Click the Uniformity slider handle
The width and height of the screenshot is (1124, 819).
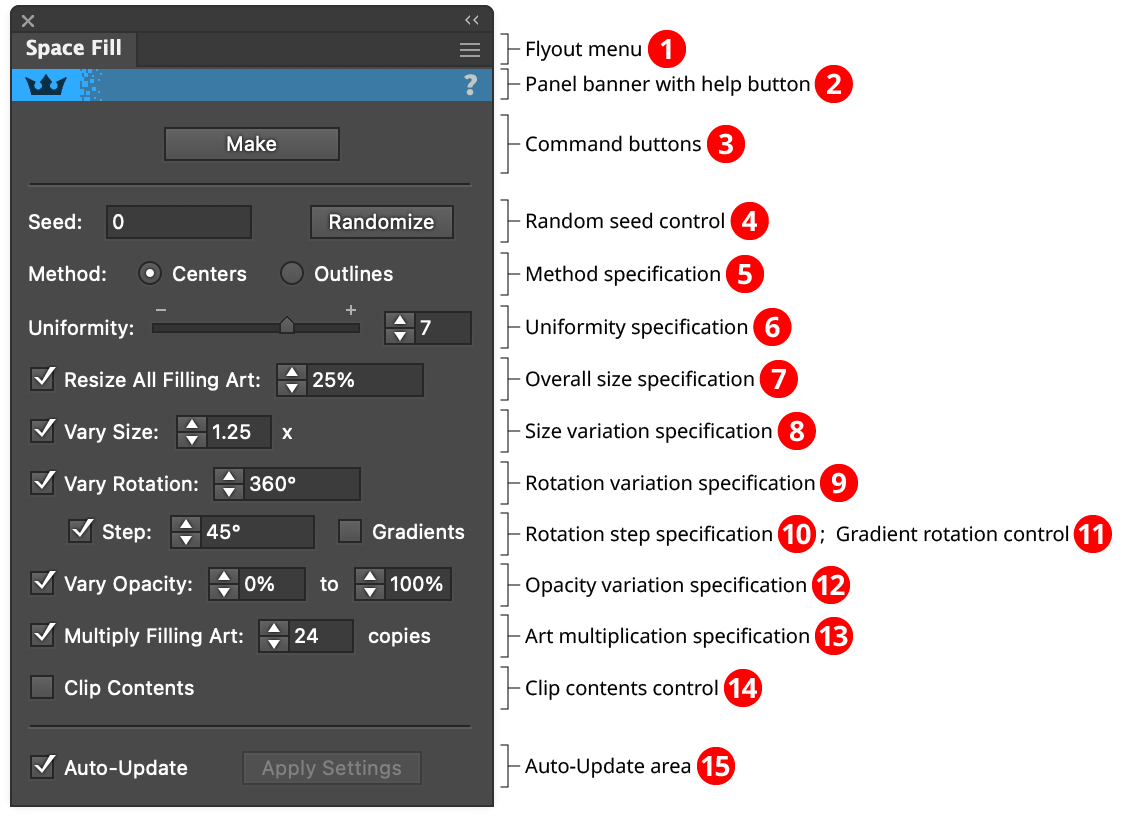tap(286, 326)
